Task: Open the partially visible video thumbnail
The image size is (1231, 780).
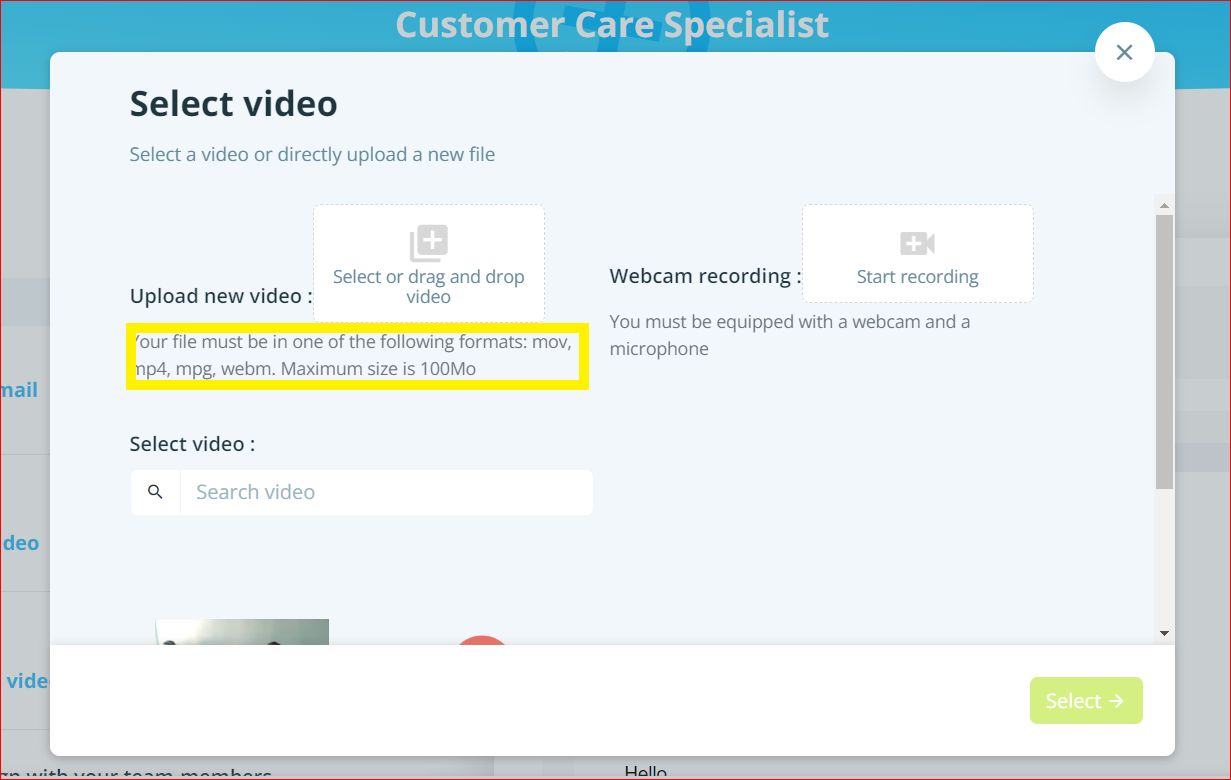Action: 242,632
